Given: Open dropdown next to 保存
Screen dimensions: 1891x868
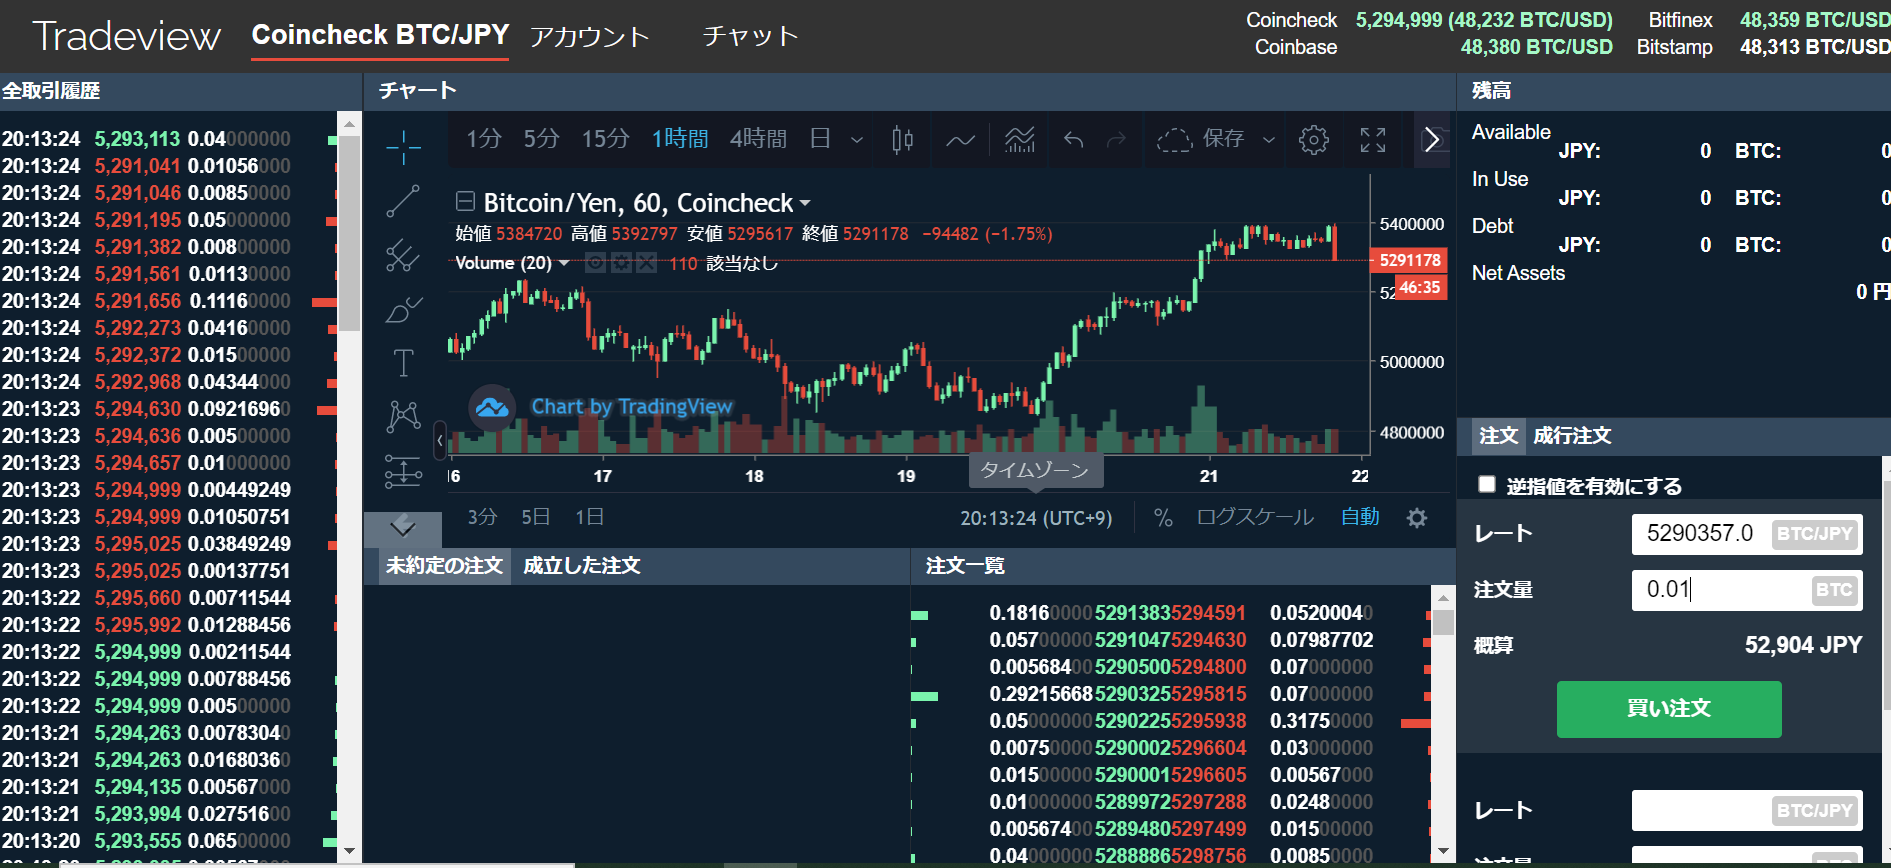Looking at the screenshot, I should click(x=1269, y=139).
